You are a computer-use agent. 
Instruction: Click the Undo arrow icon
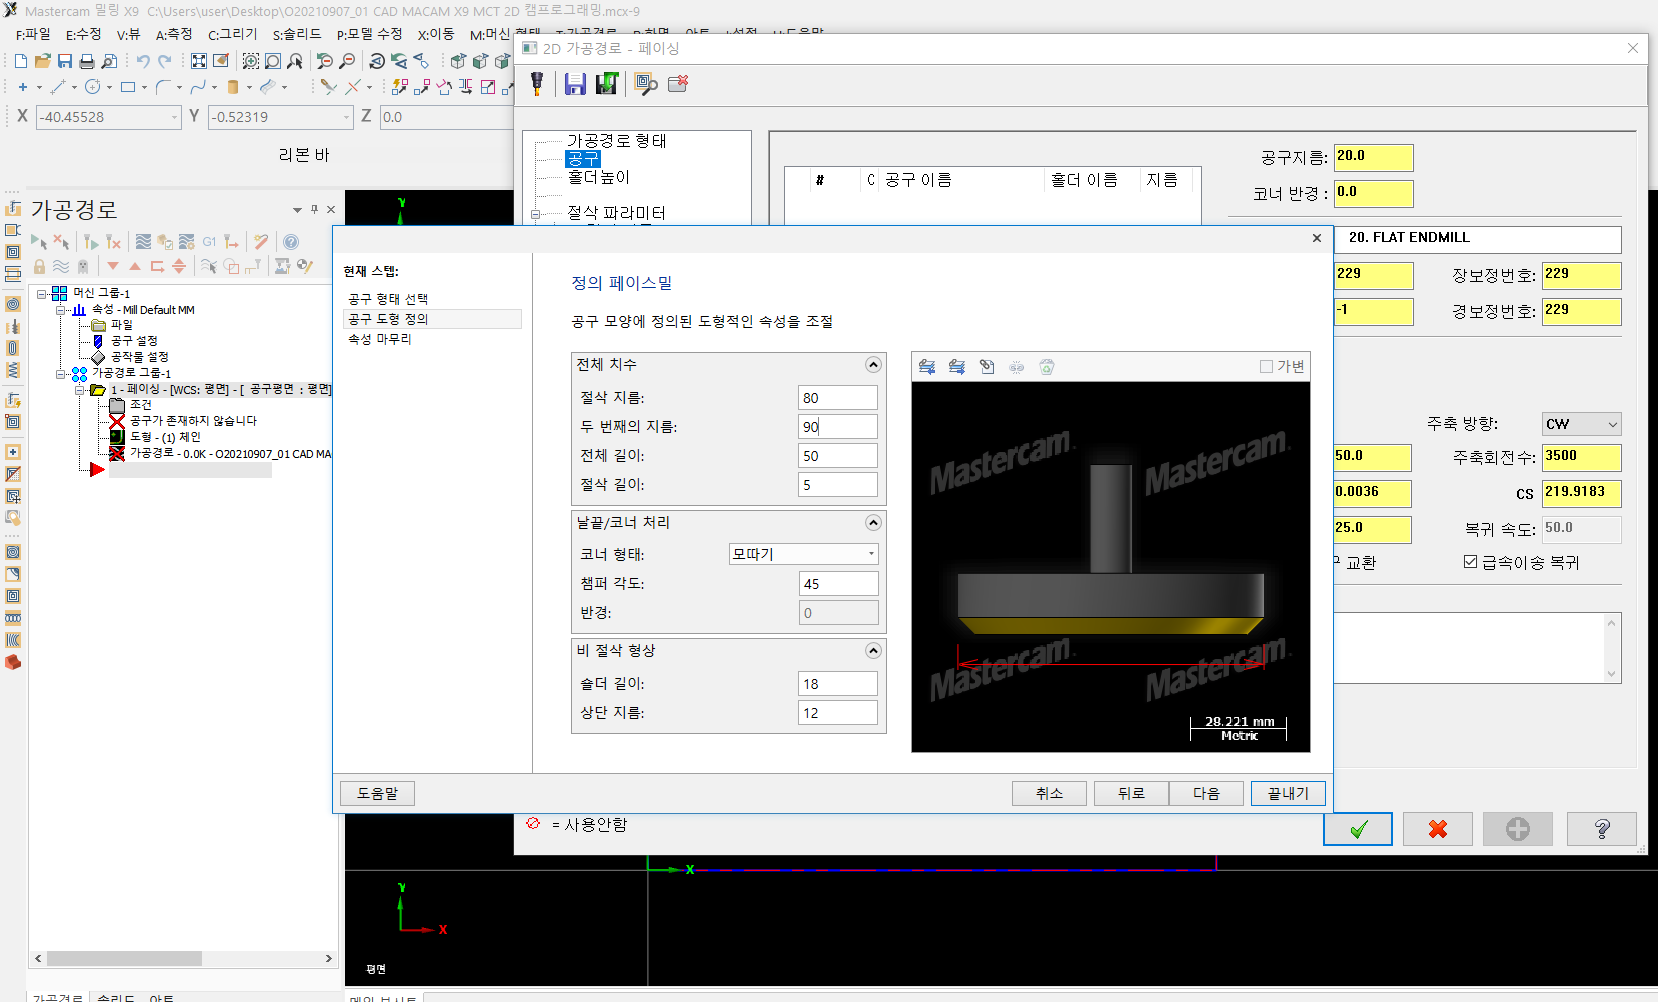(x=143, y=61)
